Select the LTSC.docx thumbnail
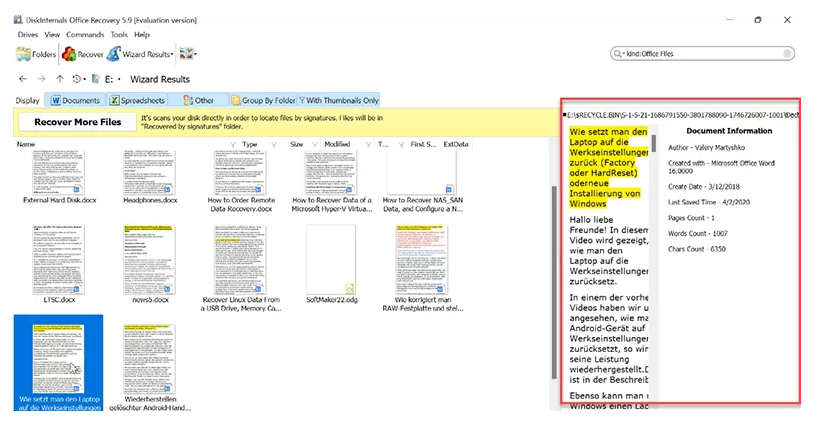This screenshot has width=831, height=424. (x=59, y=260)
